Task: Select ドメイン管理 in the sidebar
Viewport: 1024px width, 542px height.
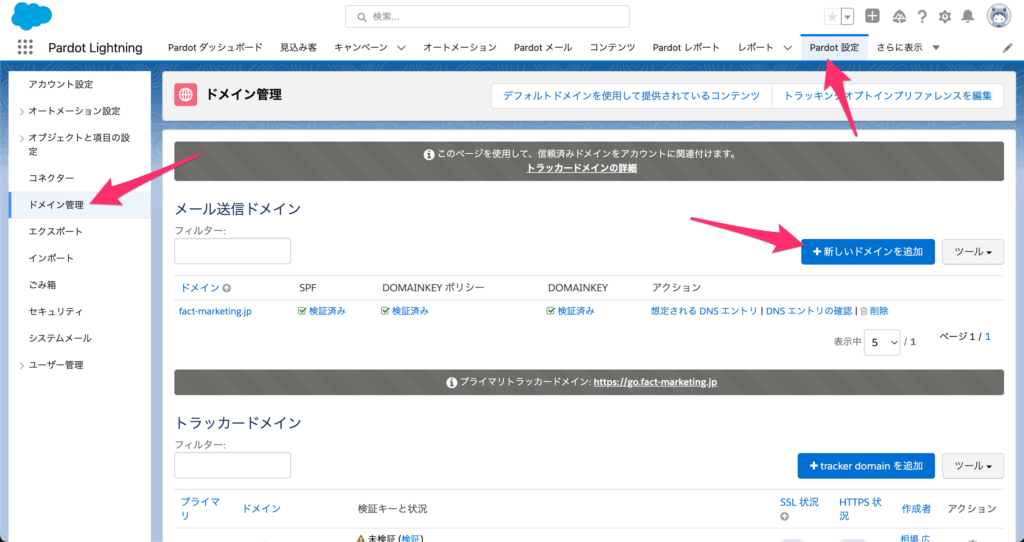Action: tap(56, 204)
